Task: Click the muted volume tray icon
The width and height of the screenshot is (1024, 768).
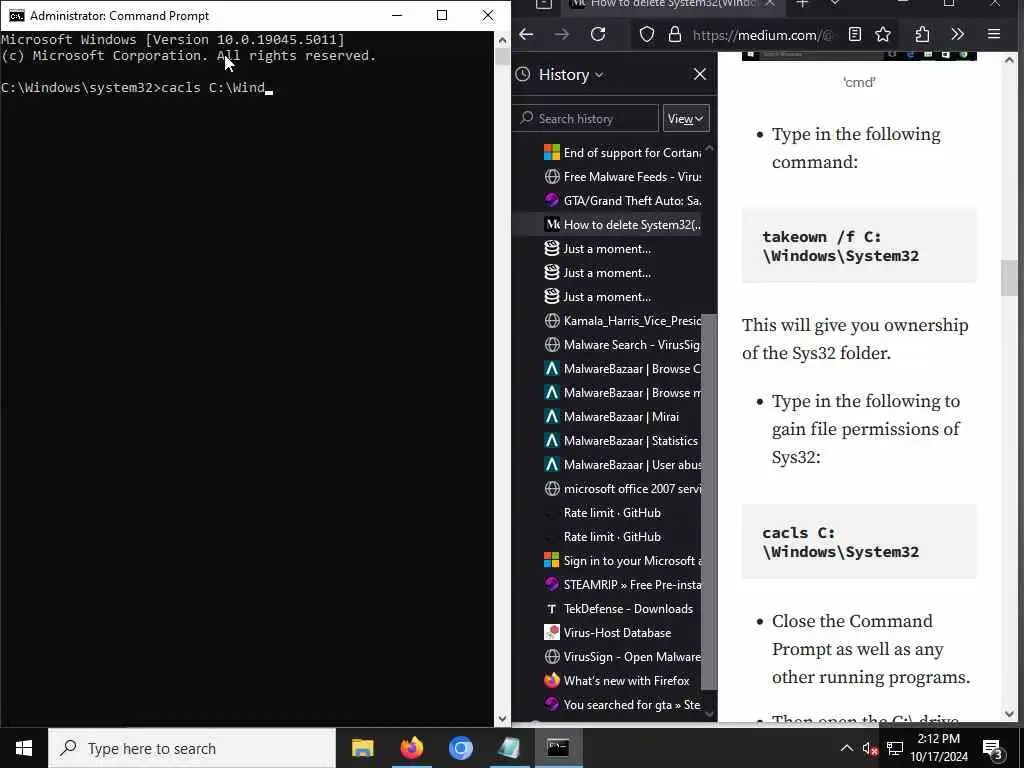Action: pos(870,748)
